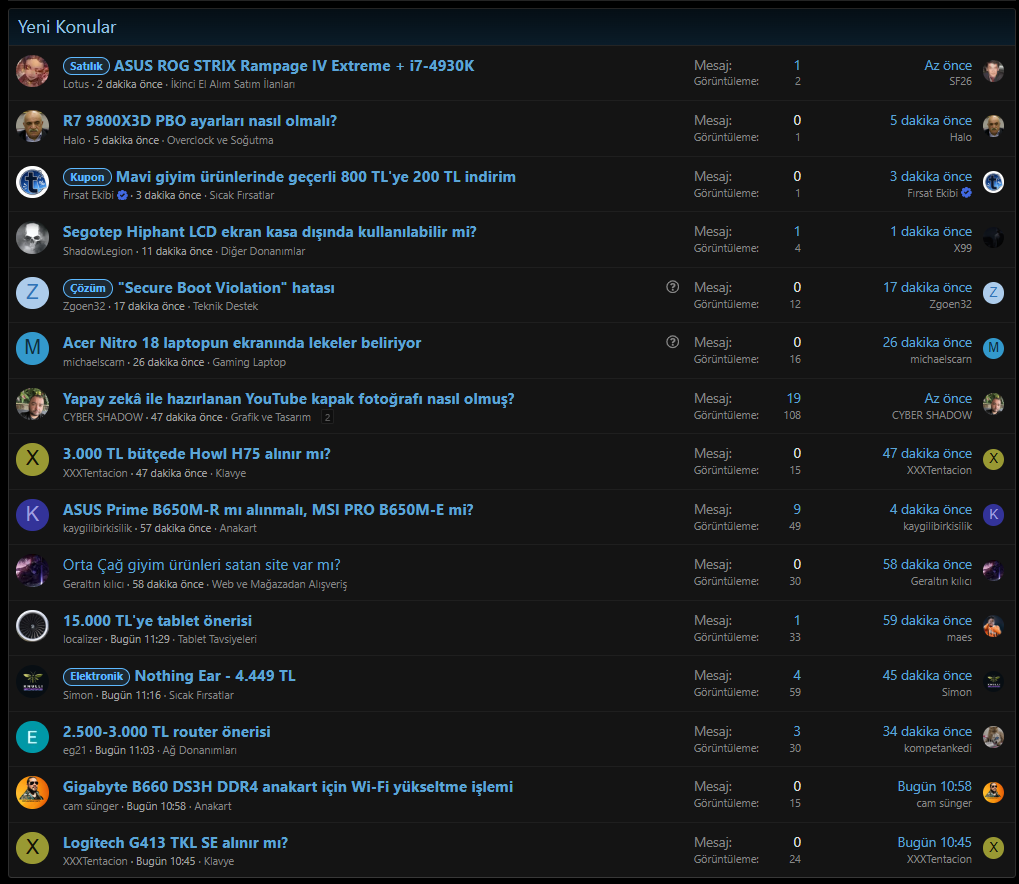Jump to latest post at 45 dakika önce
Screen dimensions: 1019x884
click(927, 676)
